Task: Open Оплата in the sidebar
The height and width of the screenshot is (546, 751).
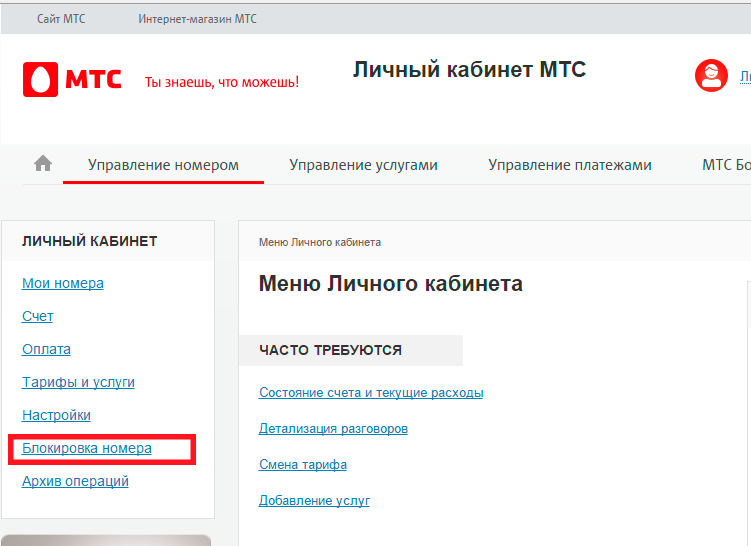Action: [x=46, y=349]
